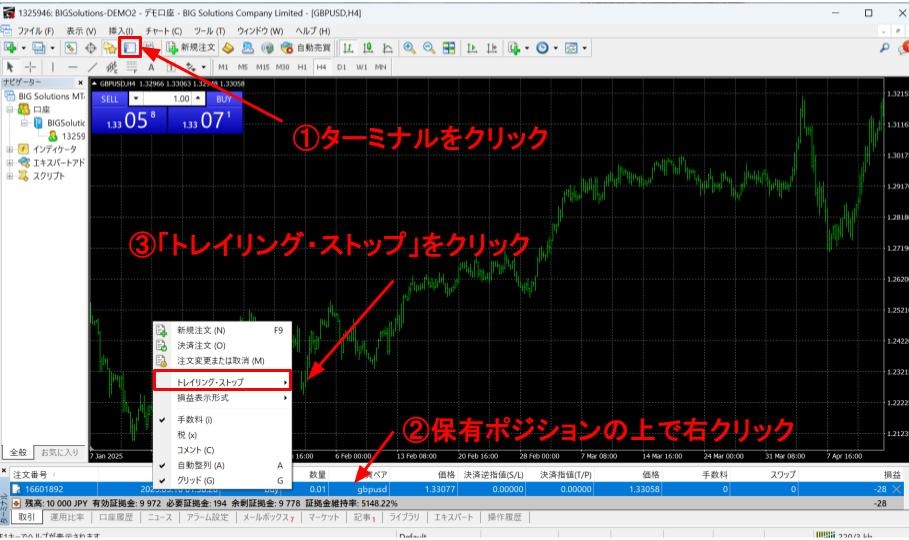Image resolution: width=909 pixels, height=540 pixels.
Task: Draw a vertical line tool
Action: 53,67
